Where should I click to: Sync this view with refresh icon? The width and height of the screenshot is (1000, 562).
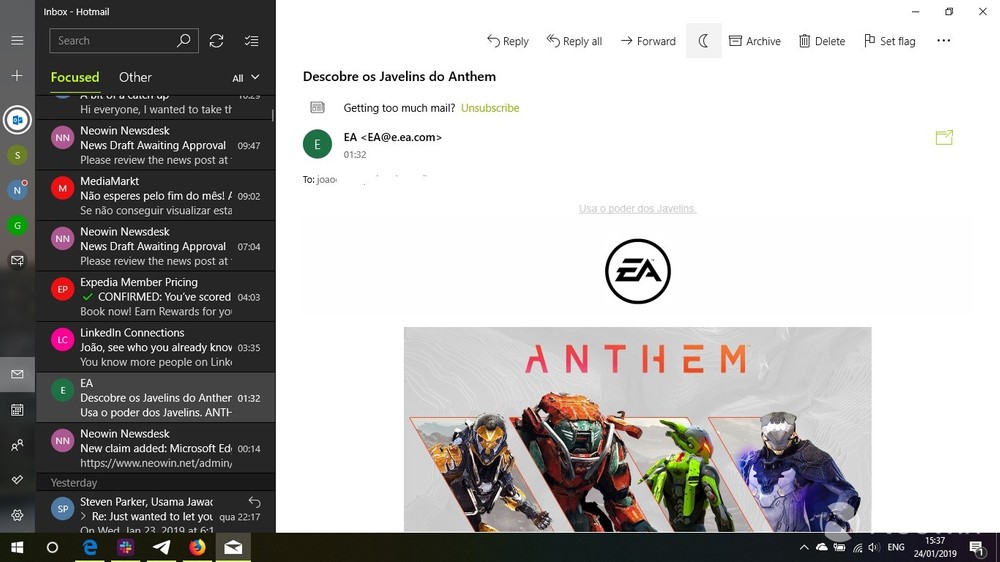216,40
